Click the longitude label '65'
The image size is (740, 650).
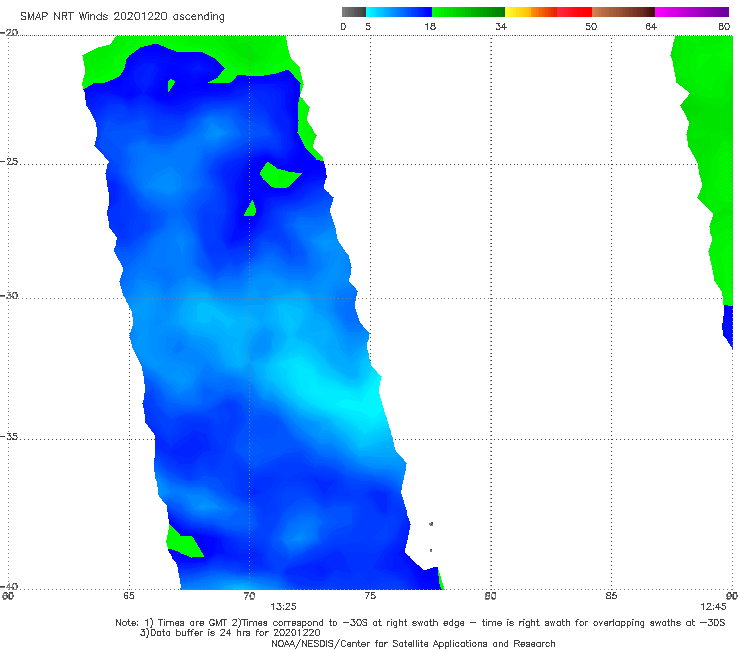129,596
